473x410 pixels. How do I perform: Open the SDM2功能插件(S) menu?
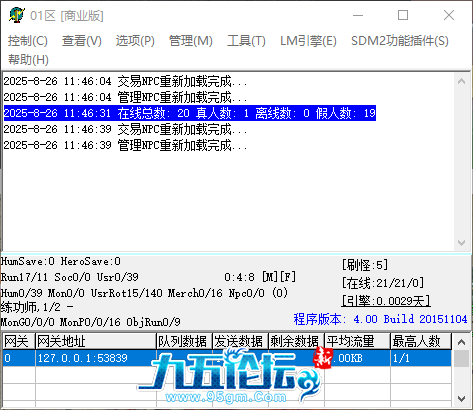tap(400, 41)
